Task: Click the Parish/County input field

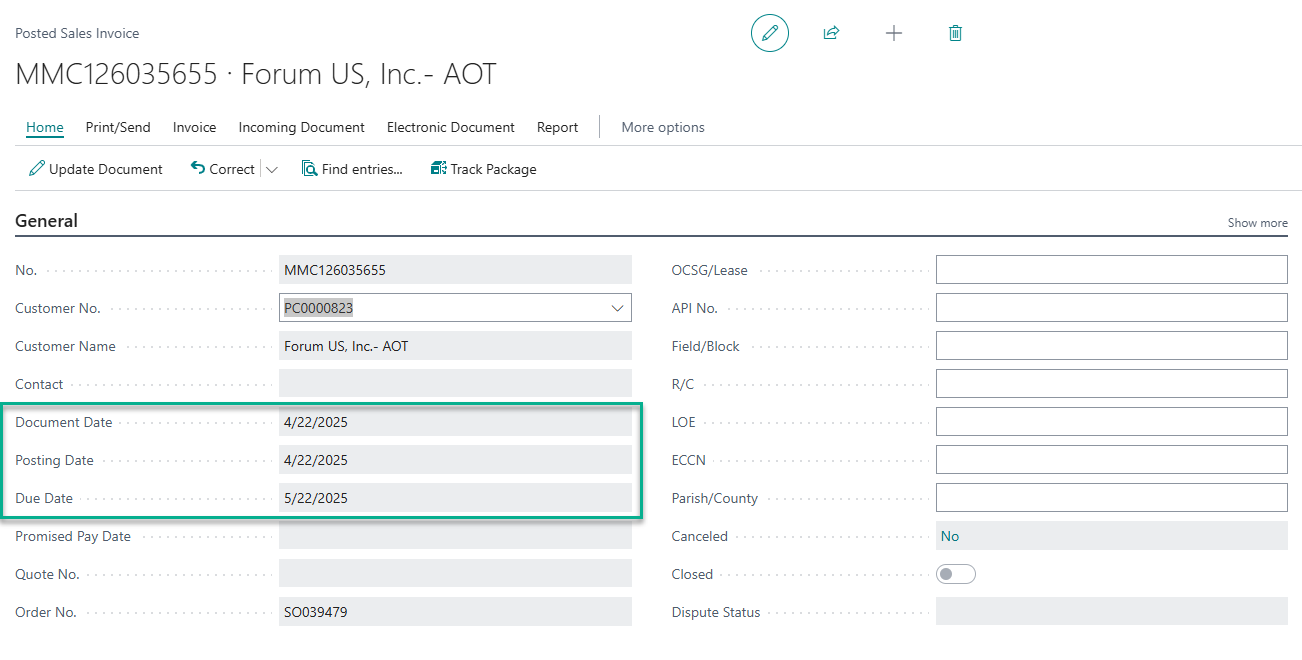Action: click(1112, 498)
